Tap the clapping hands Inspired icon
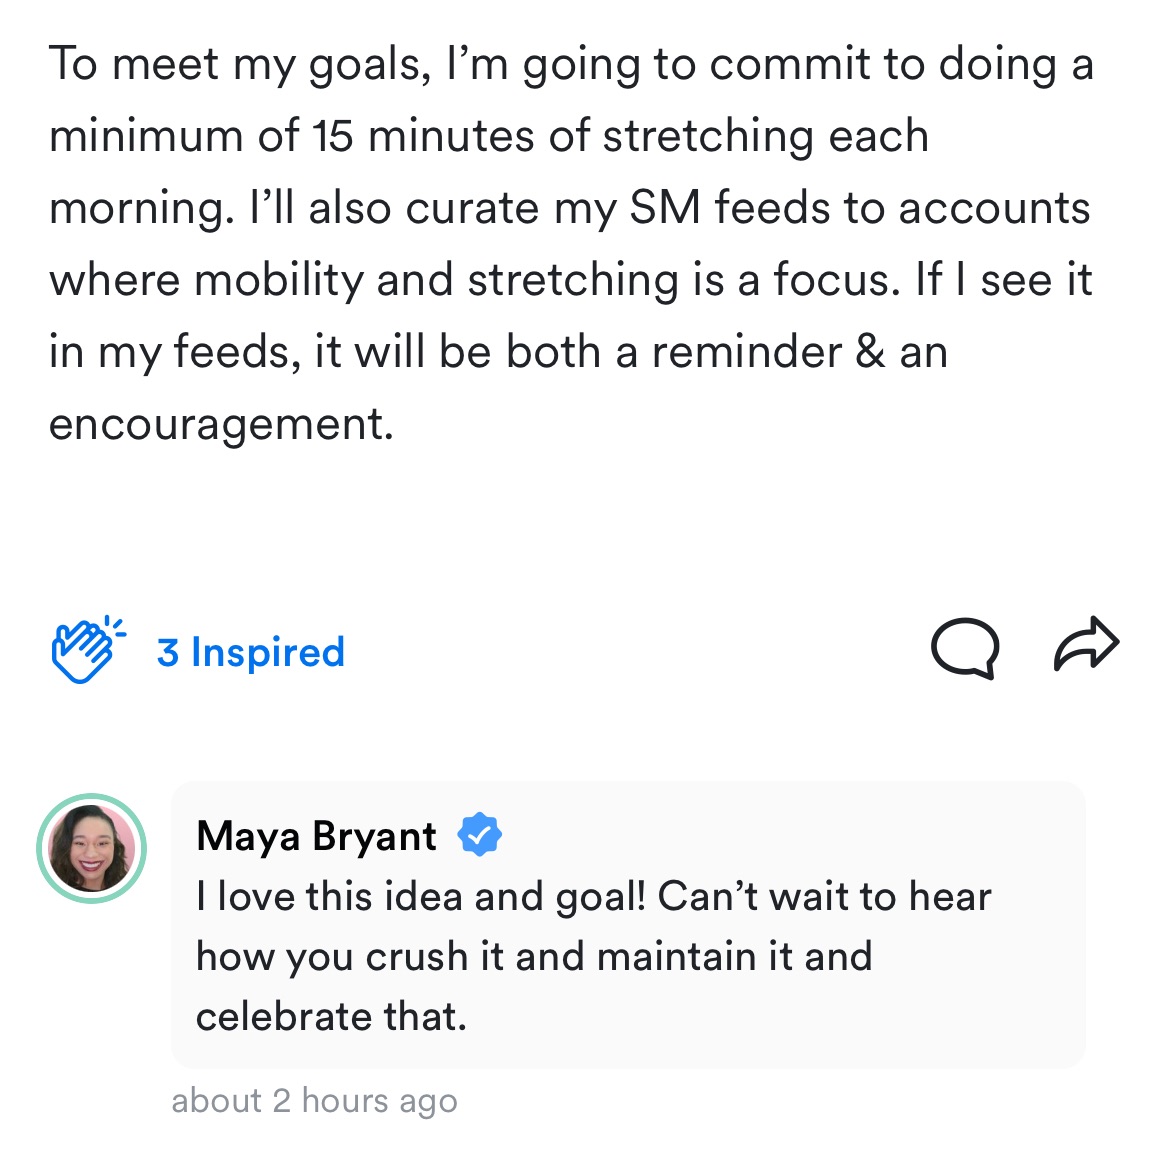Image resolution: width=1170 pixels, height=1152 pixels. 87,651
